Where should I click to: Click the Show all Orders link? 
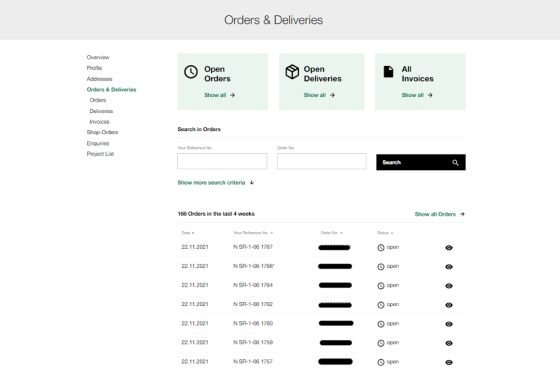[x=439, y=214]
